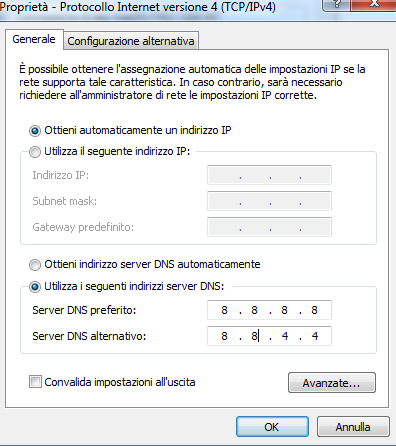Image resolution: width=396 pixels, height=446 pixels.
Task: Select Utilizza i seguenti indirizzi server DNS
Action: (x=35, y=287)
